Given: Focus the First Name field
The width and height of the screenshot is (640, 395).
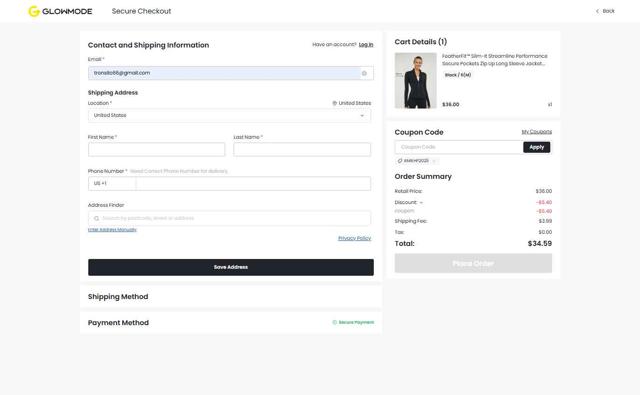Looking at the screenshot, I should click(x=156, y=149).
